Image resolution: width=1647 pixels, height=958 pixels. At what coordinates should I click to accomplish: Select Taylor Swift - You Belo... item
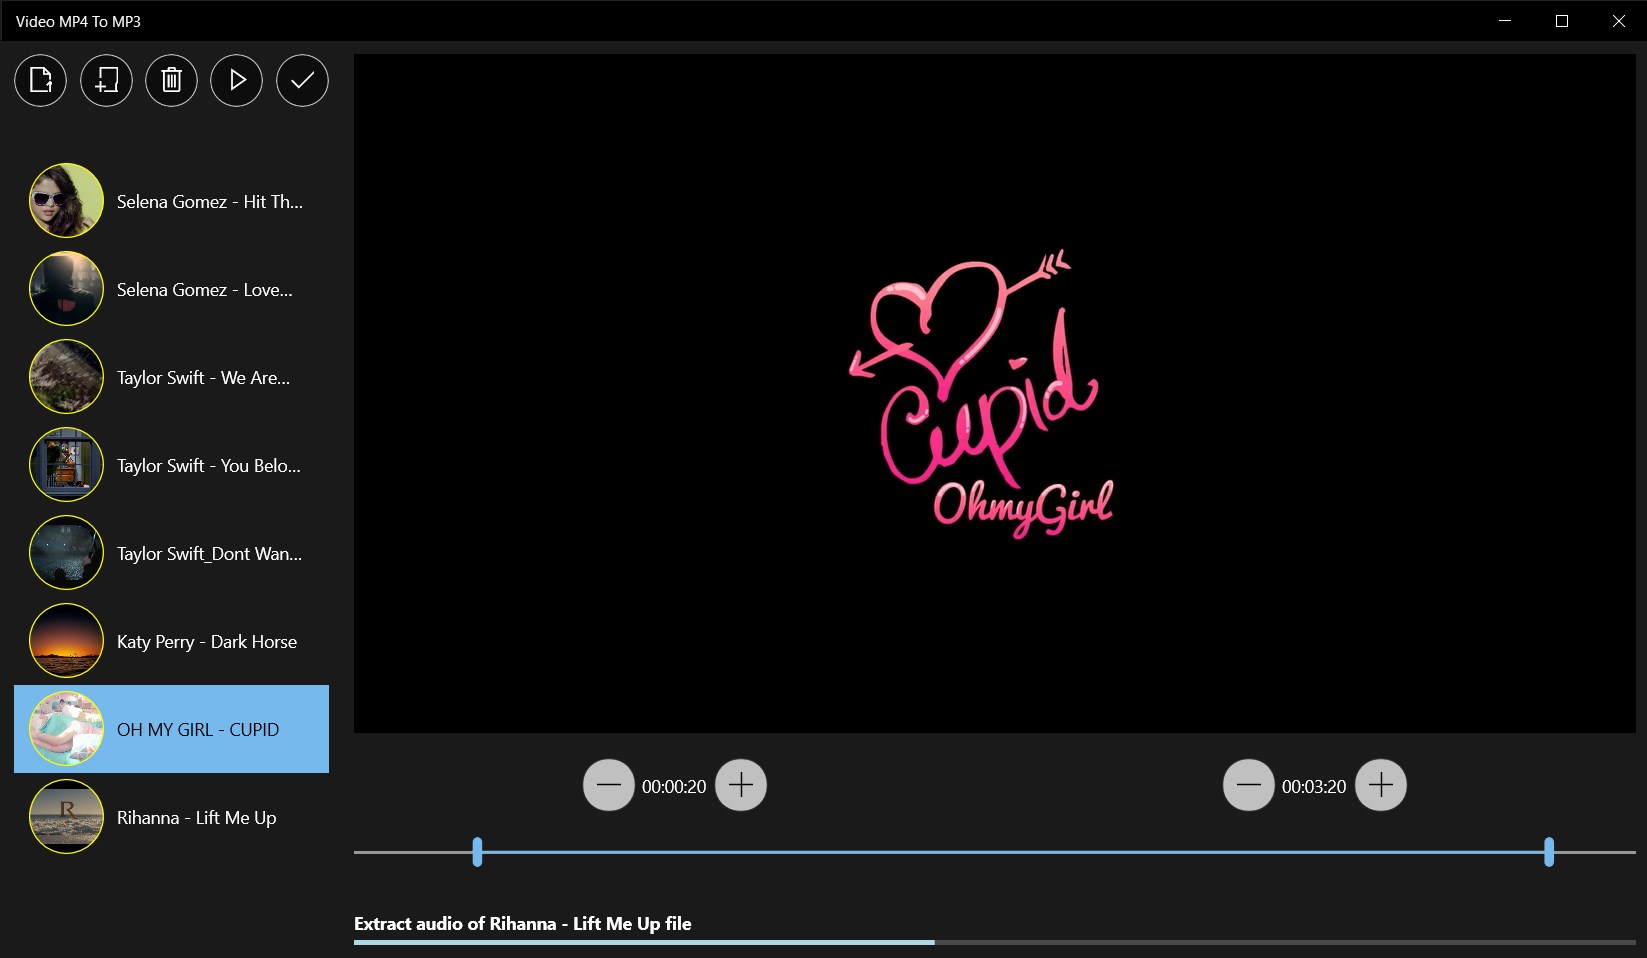[171, 465]
